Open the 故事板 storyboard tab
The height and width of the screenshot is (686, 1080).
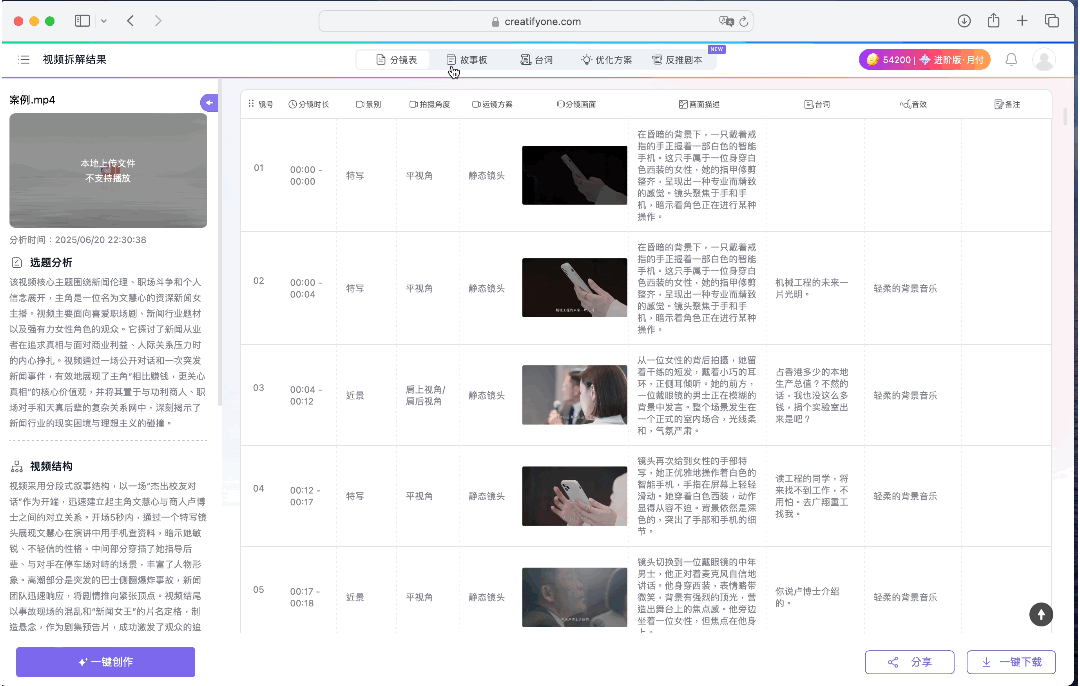coord(467,60)
